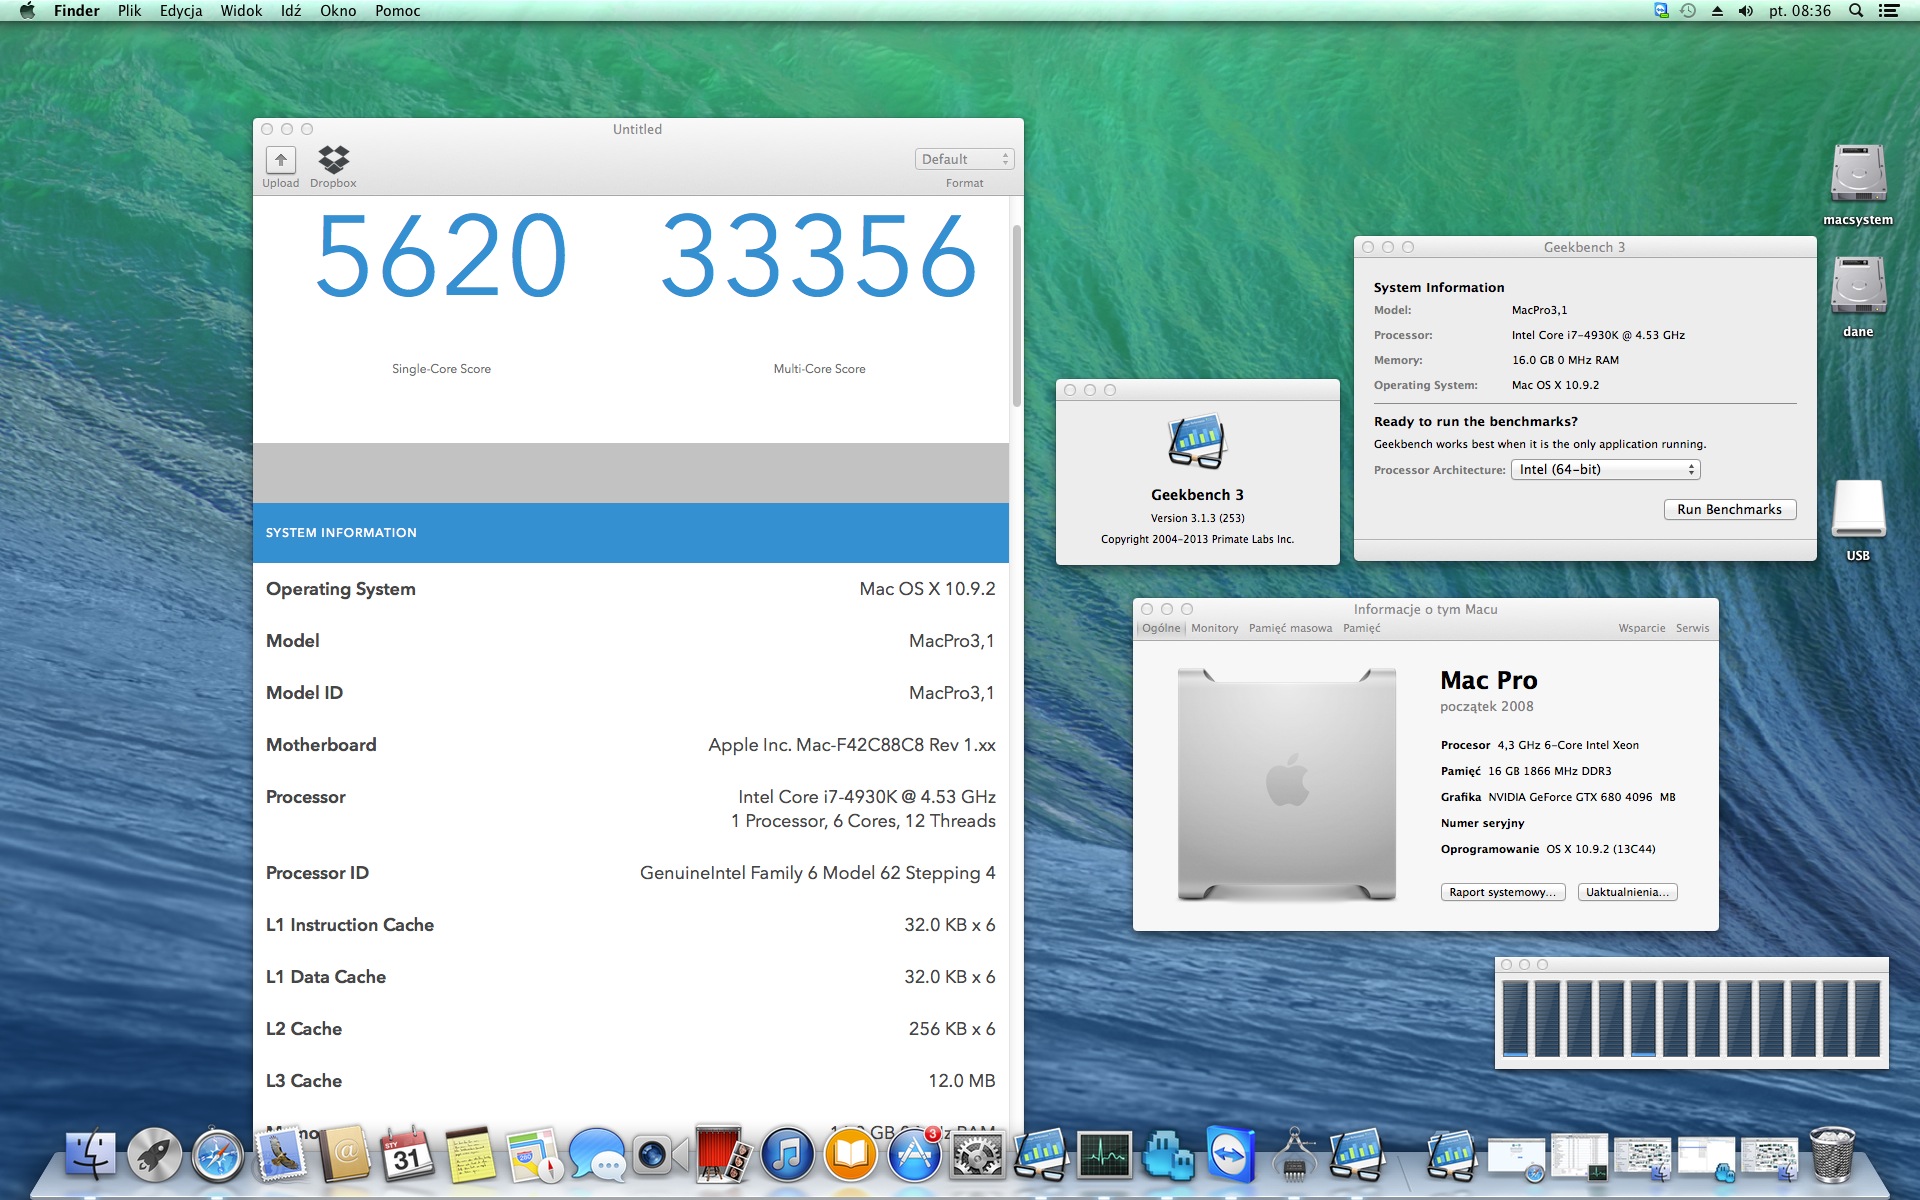Open iTunes from the Dock
The width and height of the screenshot is (1920, 1200).
pyautogui.click(x=787, y=1156)
